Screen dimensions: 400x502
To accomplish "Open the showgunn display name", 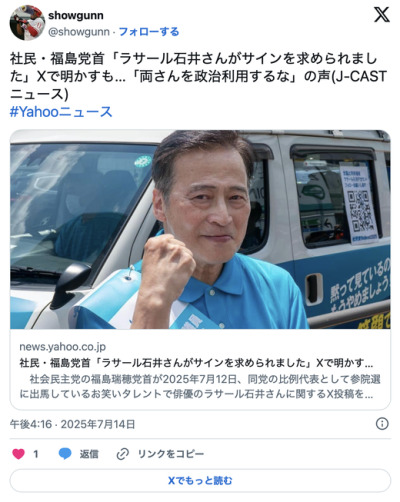I will [76, 15].
